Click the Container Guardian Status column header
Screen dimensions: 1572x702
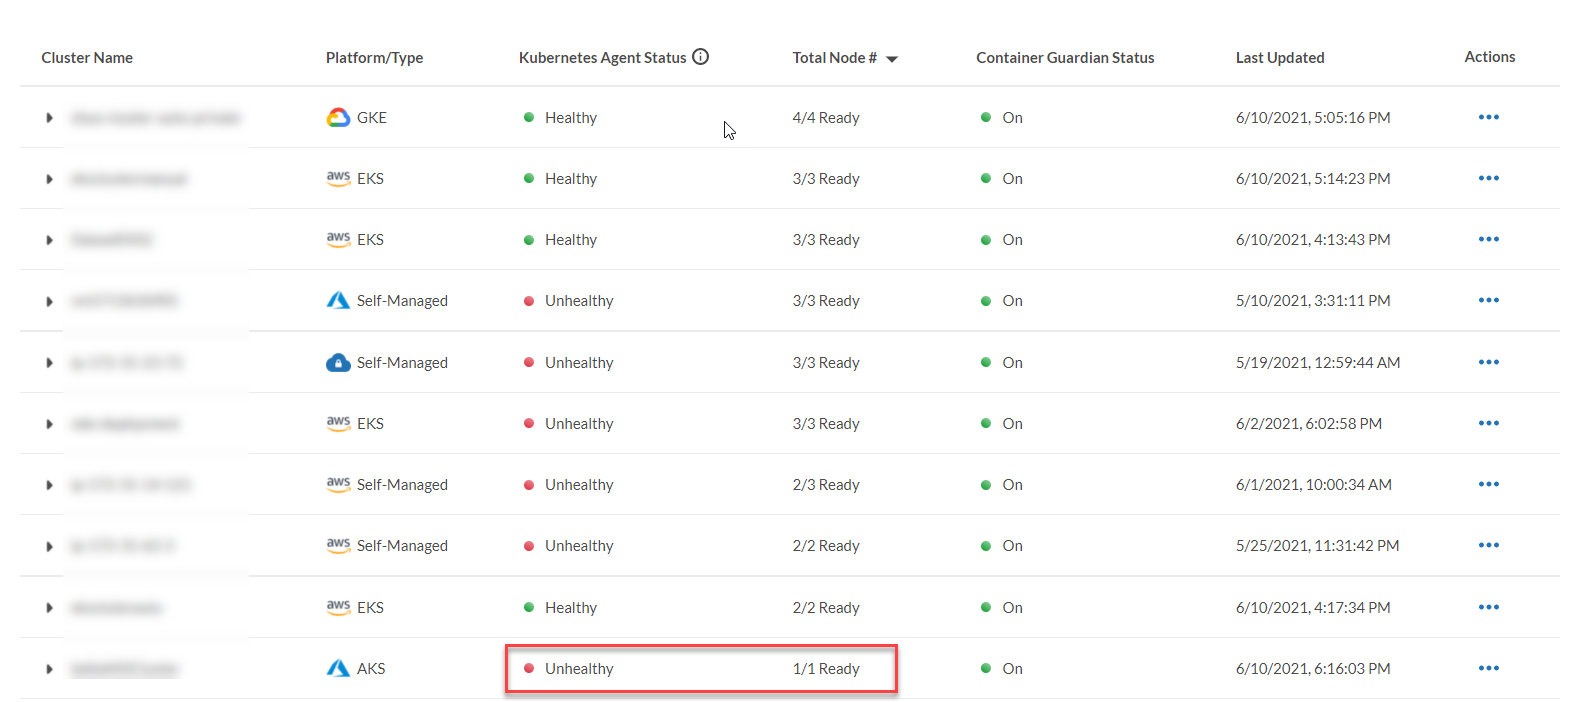pyautogui.click(x=1065, y=58)
